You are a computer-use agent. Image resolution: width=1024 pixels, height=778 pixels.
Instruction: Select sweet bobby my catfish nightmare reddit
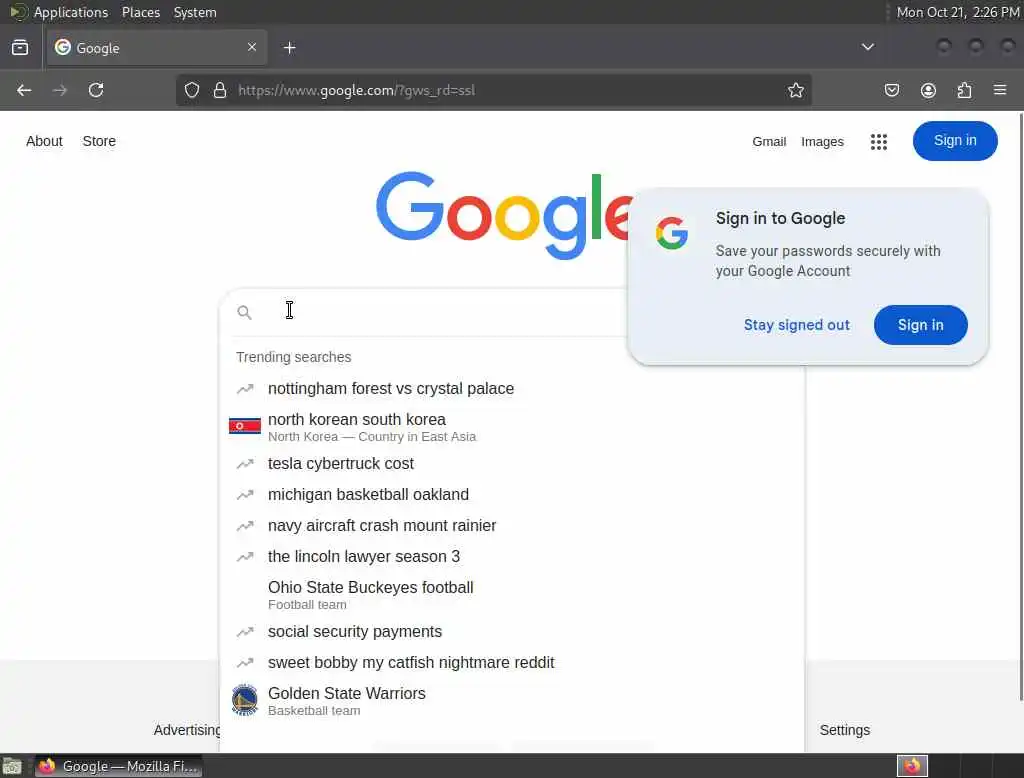pyautogui.click(x=511, y=662)
